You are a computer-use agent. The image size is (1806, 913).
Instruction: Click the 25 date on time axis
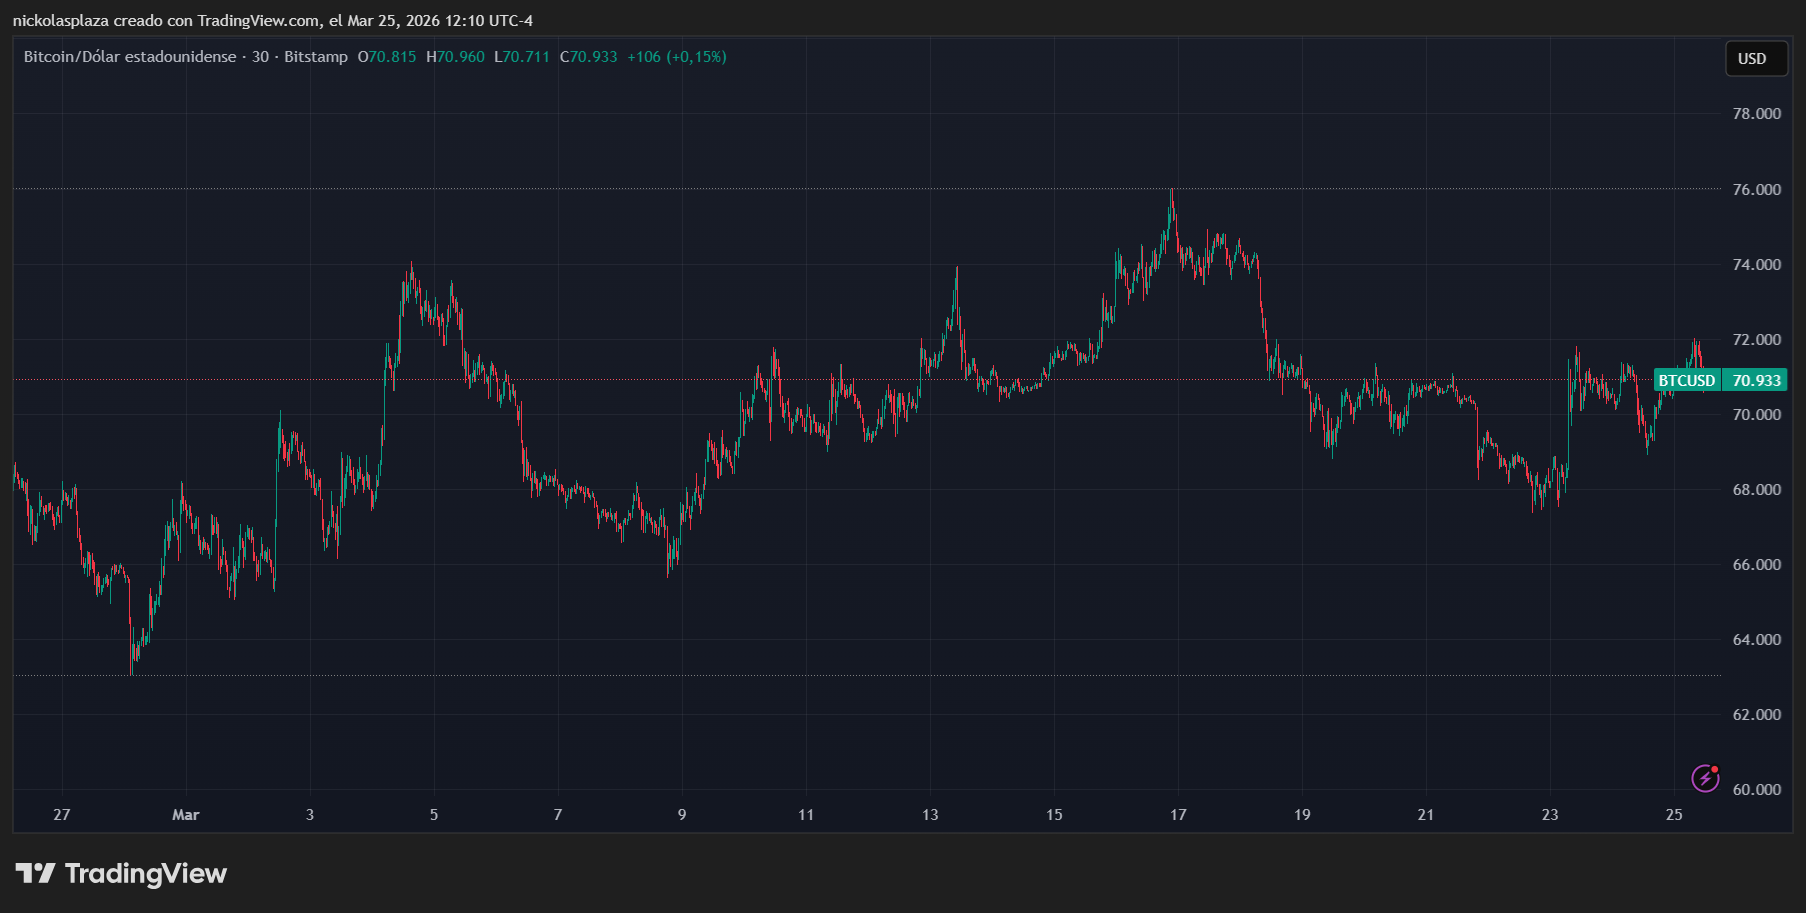tap(1674, 815)
